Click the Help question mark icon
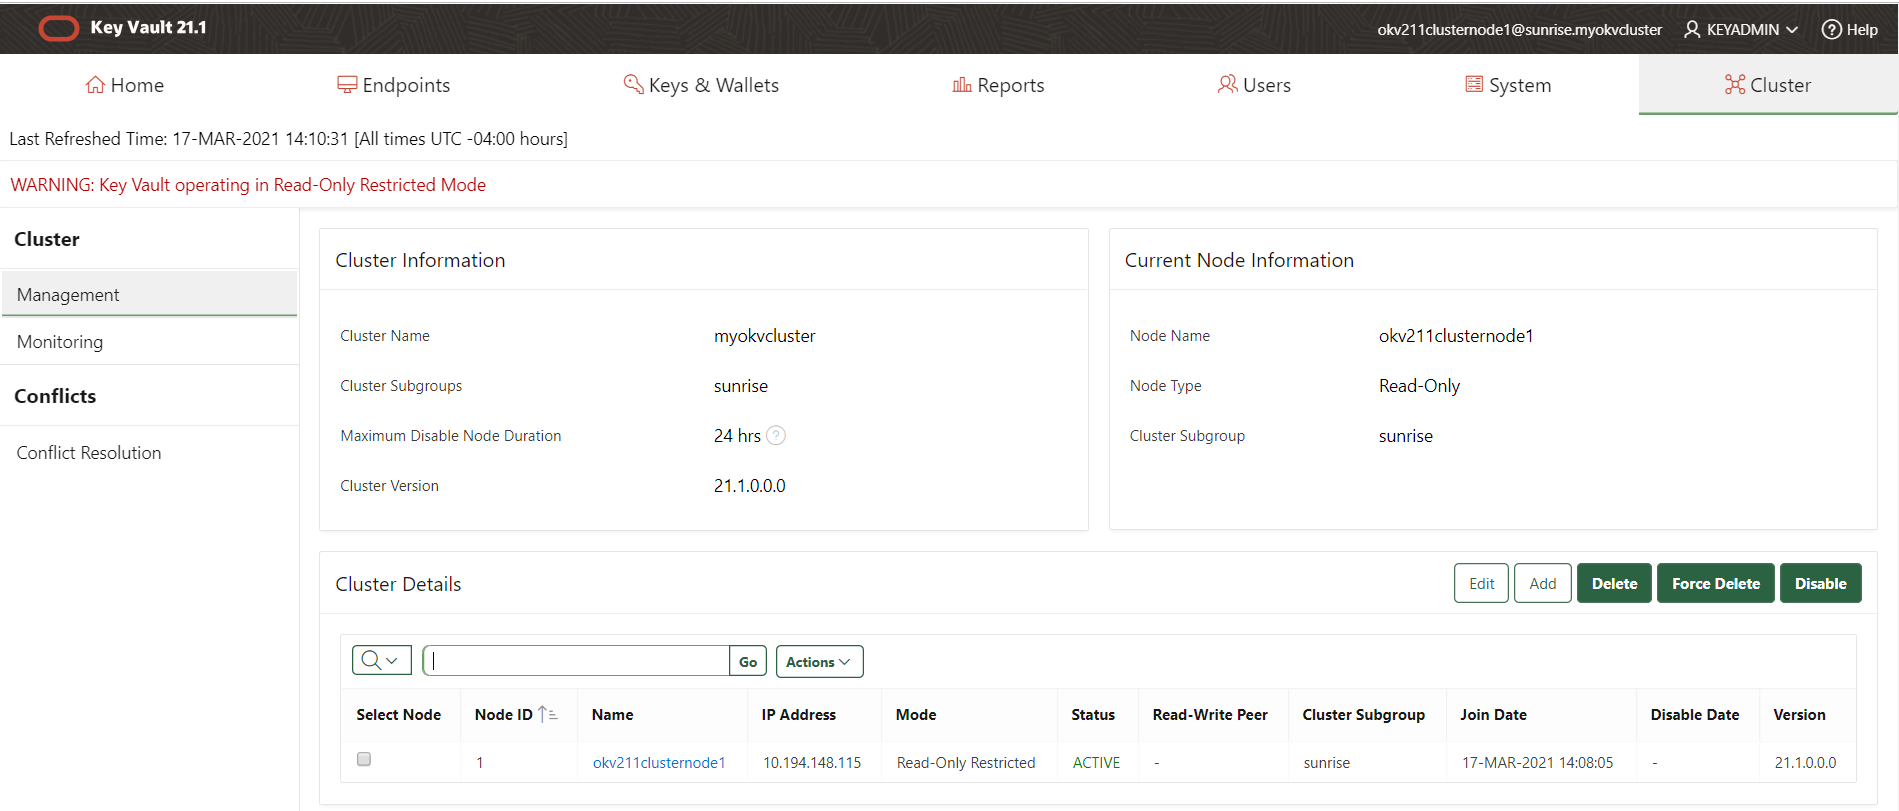The height and width of the screenshot is (811, 1899). point(1832,30)
